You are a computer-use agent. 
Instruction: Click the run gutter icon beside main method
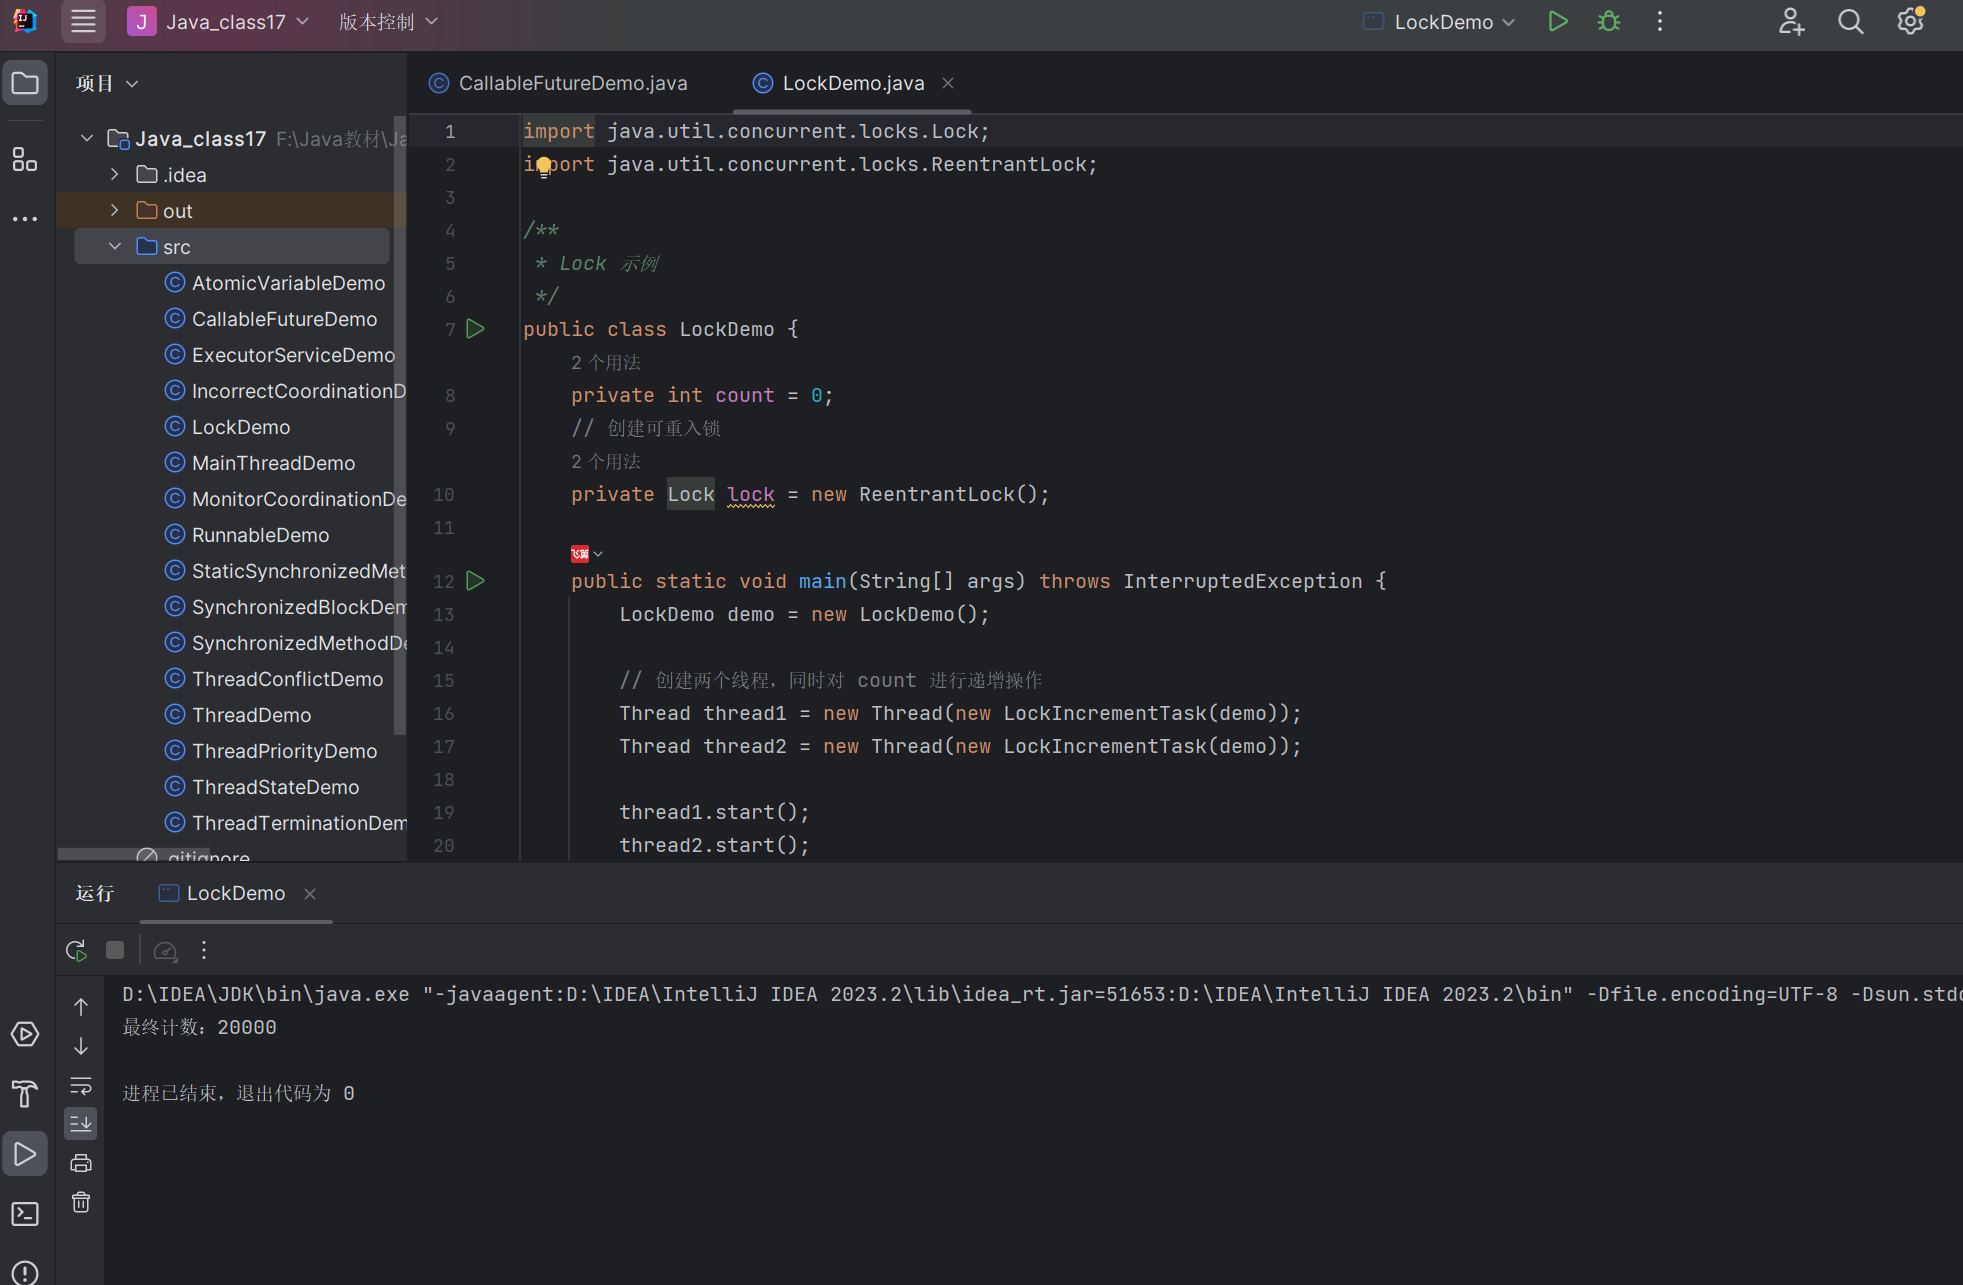click(476, 581)
